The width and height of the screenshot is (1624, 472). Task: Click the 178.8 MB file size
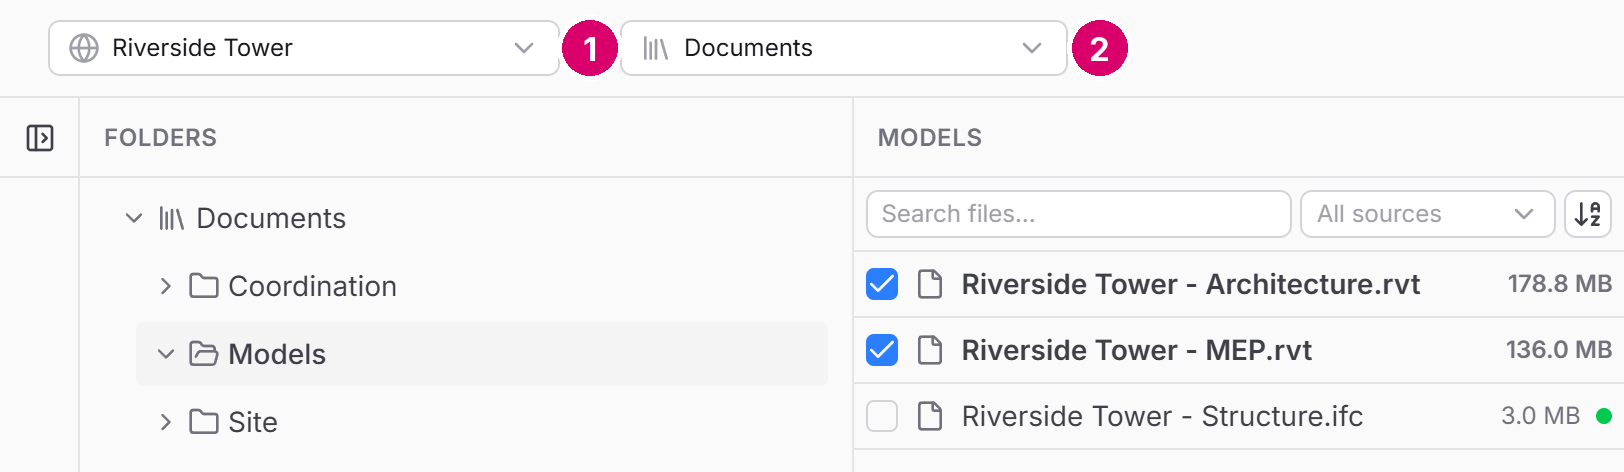coord(1560,284)
